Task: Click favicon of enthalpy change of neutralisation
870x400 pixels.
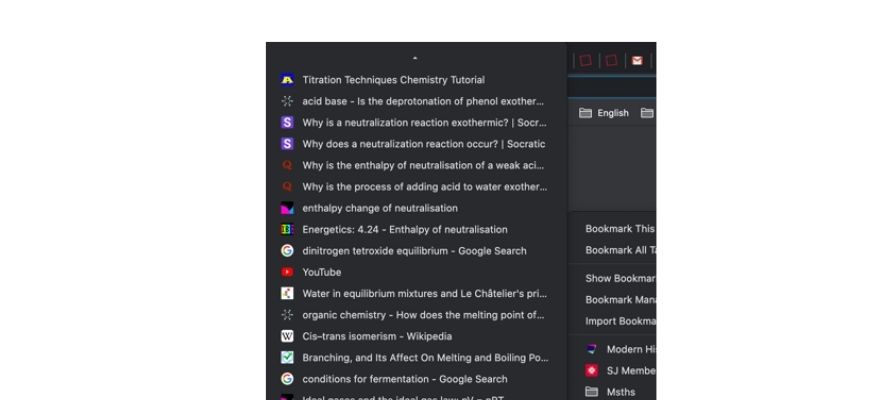Action: pyautogui.click(x=287, y=208)
